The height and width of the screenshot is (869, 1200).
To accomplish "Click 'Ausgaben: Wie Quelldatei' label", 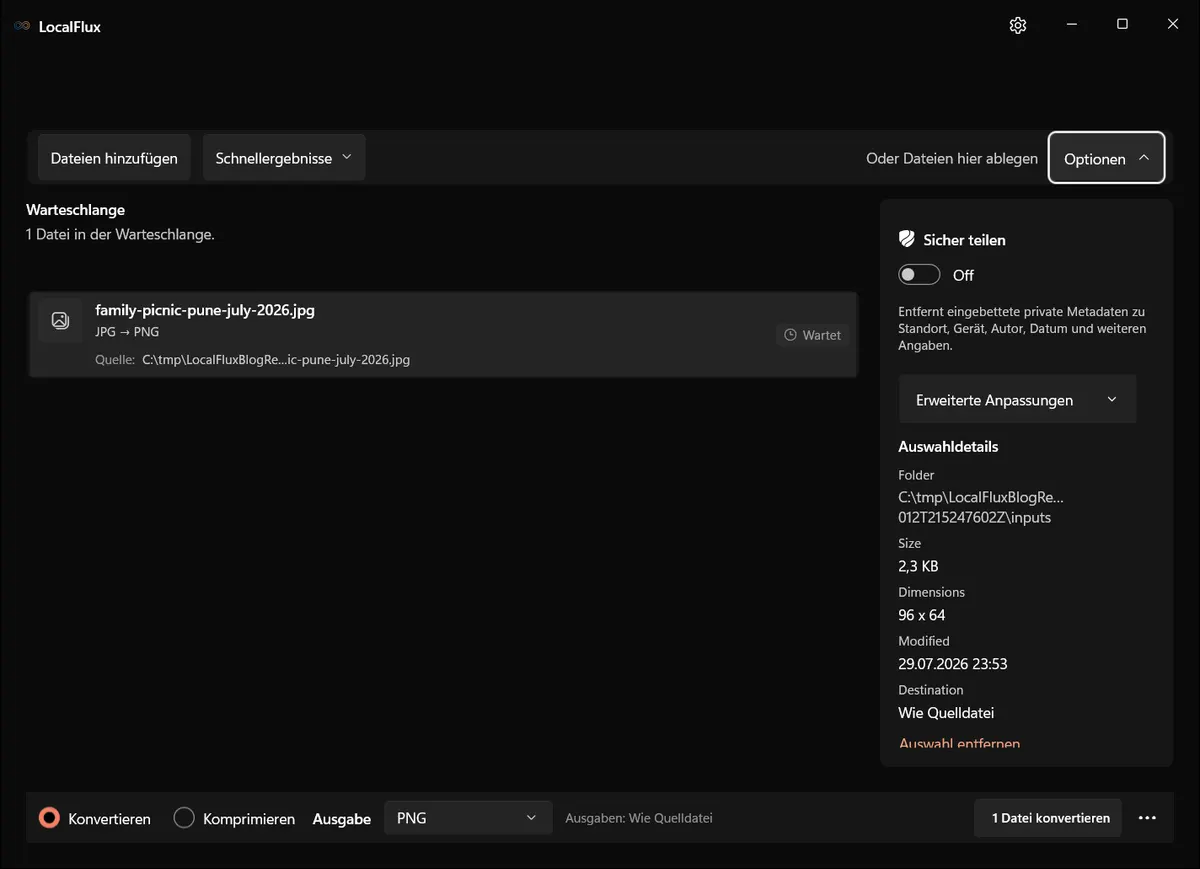I will click(639, 818).
